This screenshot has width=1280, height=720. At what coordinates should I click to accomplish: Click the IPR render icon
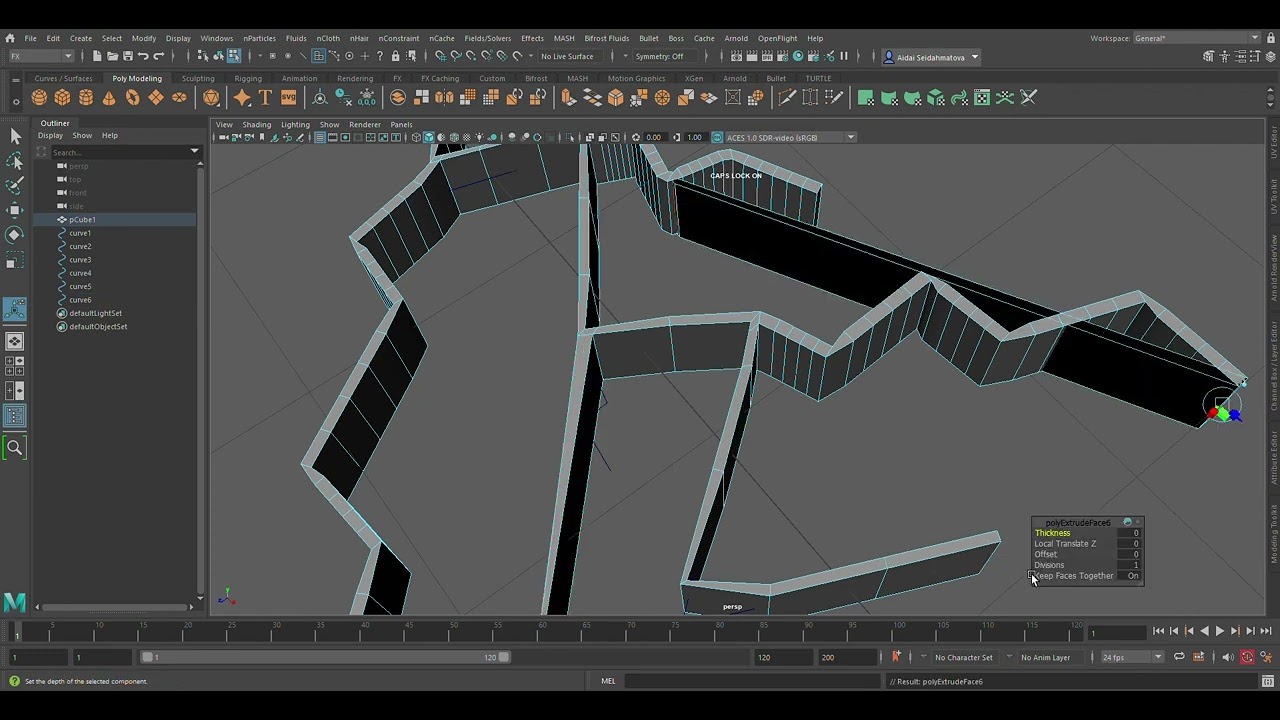point(767,56)
